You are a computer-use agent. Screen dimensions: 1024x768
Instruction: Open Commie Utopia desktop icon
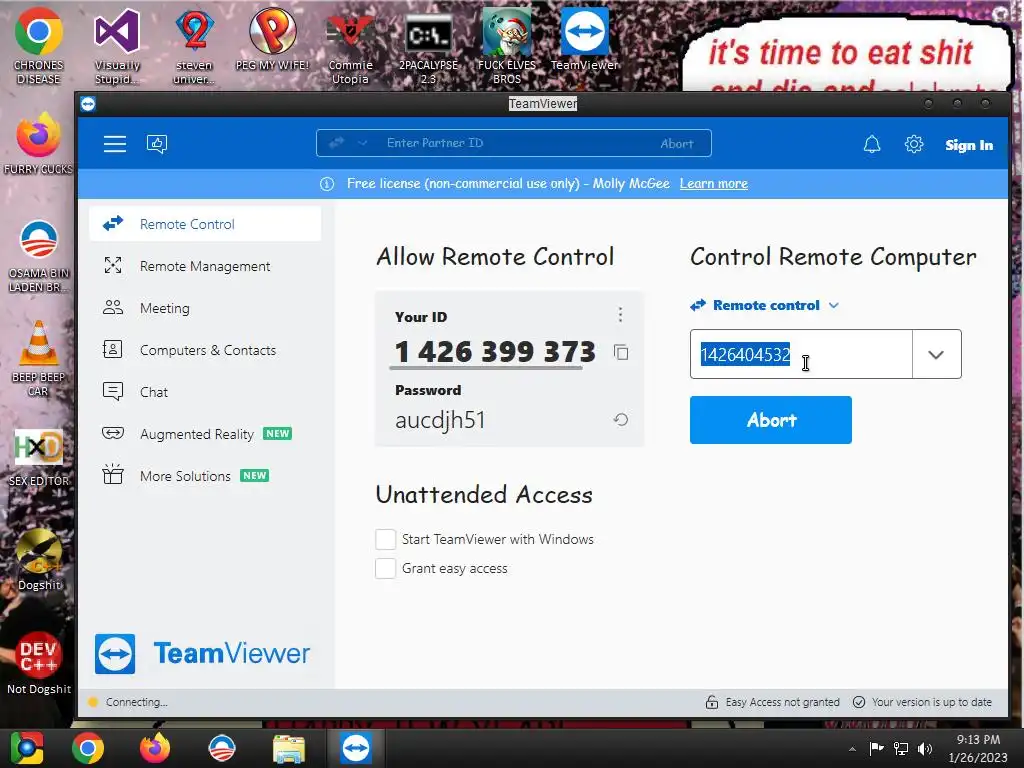350,46
